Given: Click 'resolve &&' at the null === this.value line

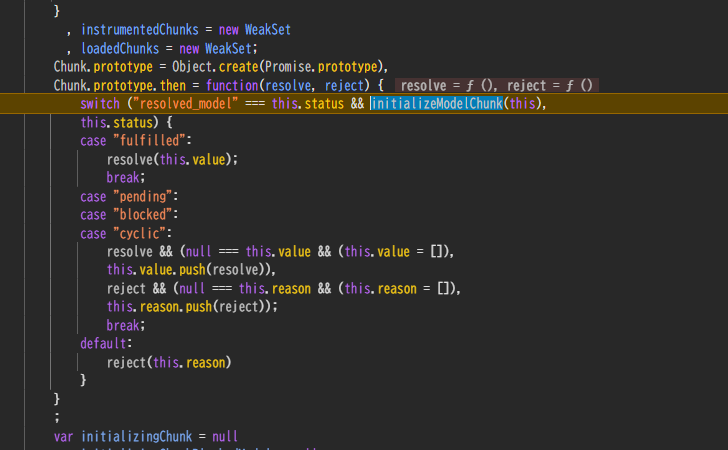Looking at the screenshot, I should click(140, 252).
